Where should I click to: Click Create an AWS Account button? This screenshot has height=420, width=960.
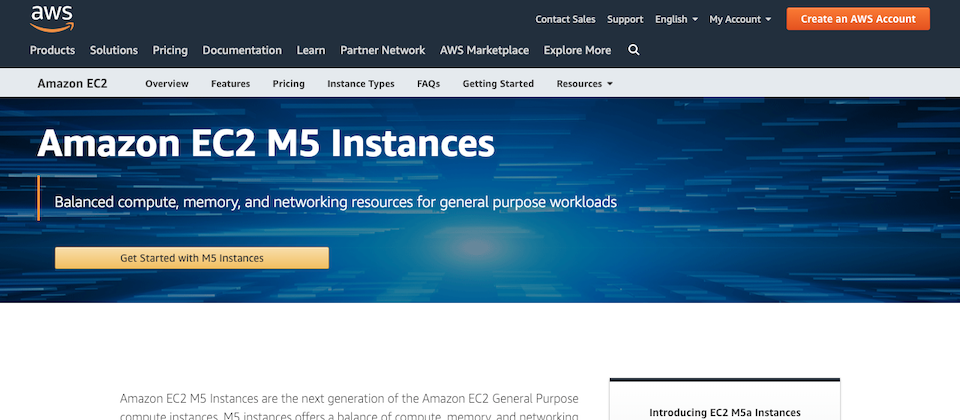[858, 19]
